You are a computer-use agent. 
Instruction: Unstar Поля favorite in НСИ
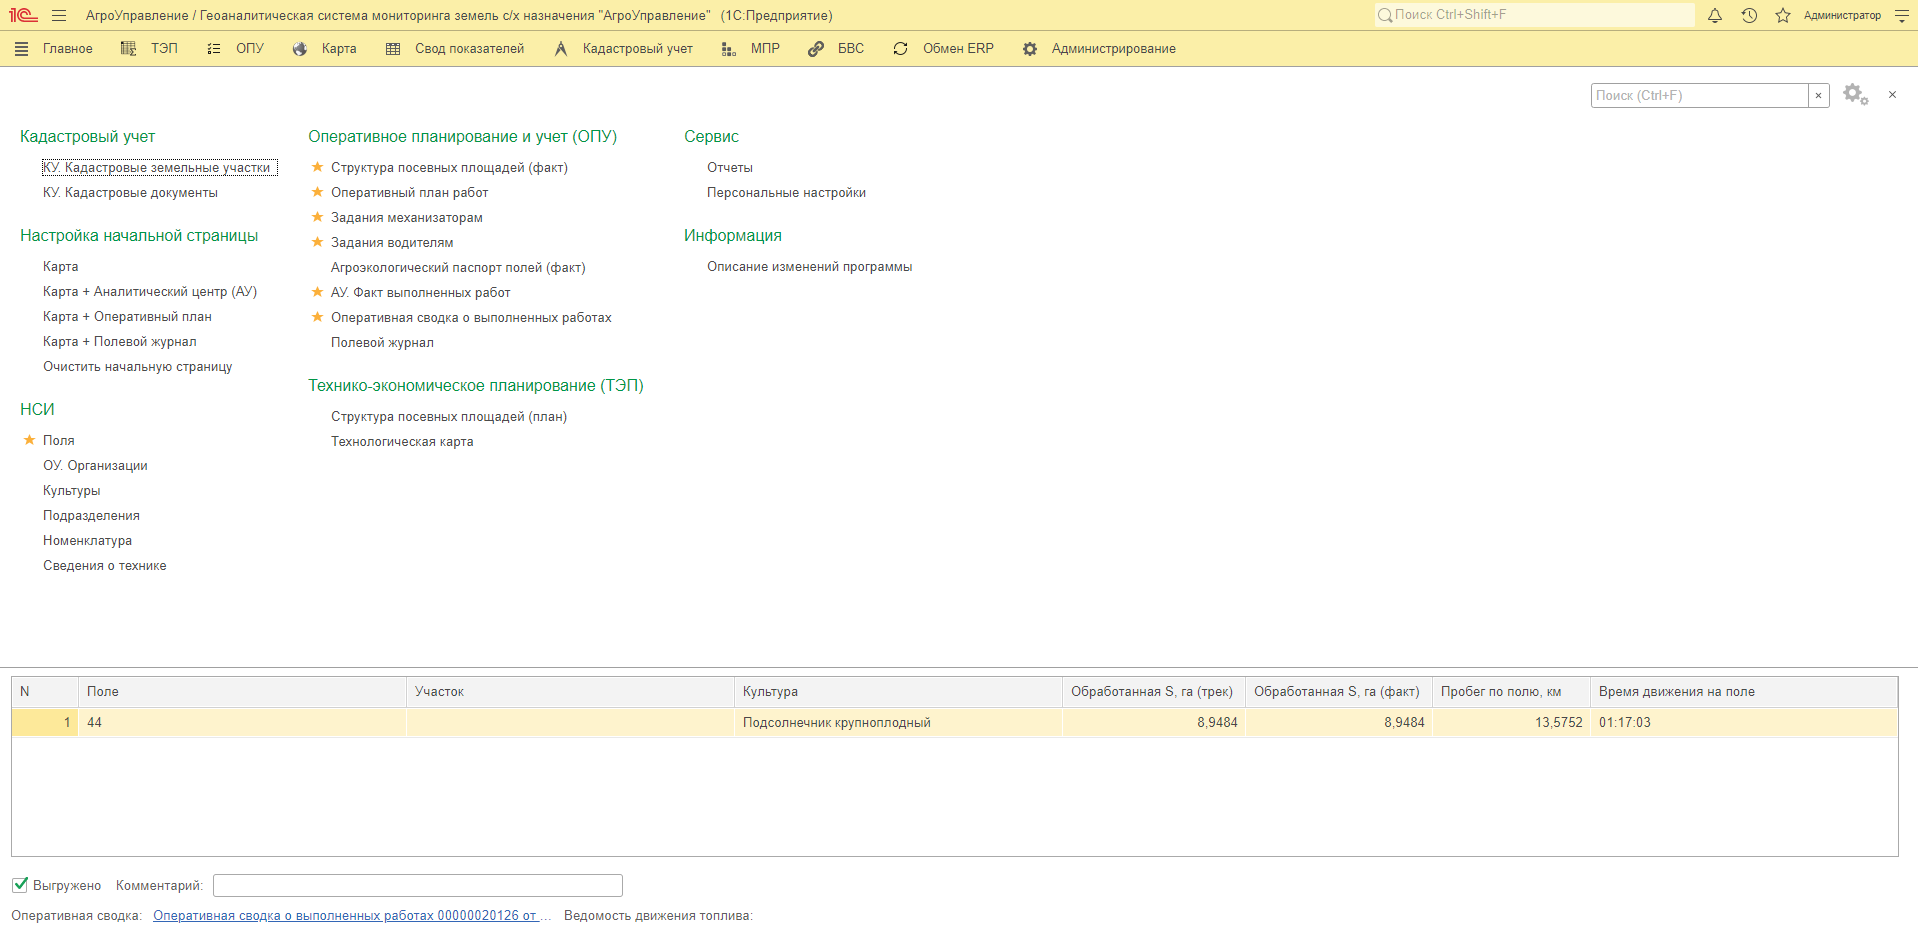(30, 440)
